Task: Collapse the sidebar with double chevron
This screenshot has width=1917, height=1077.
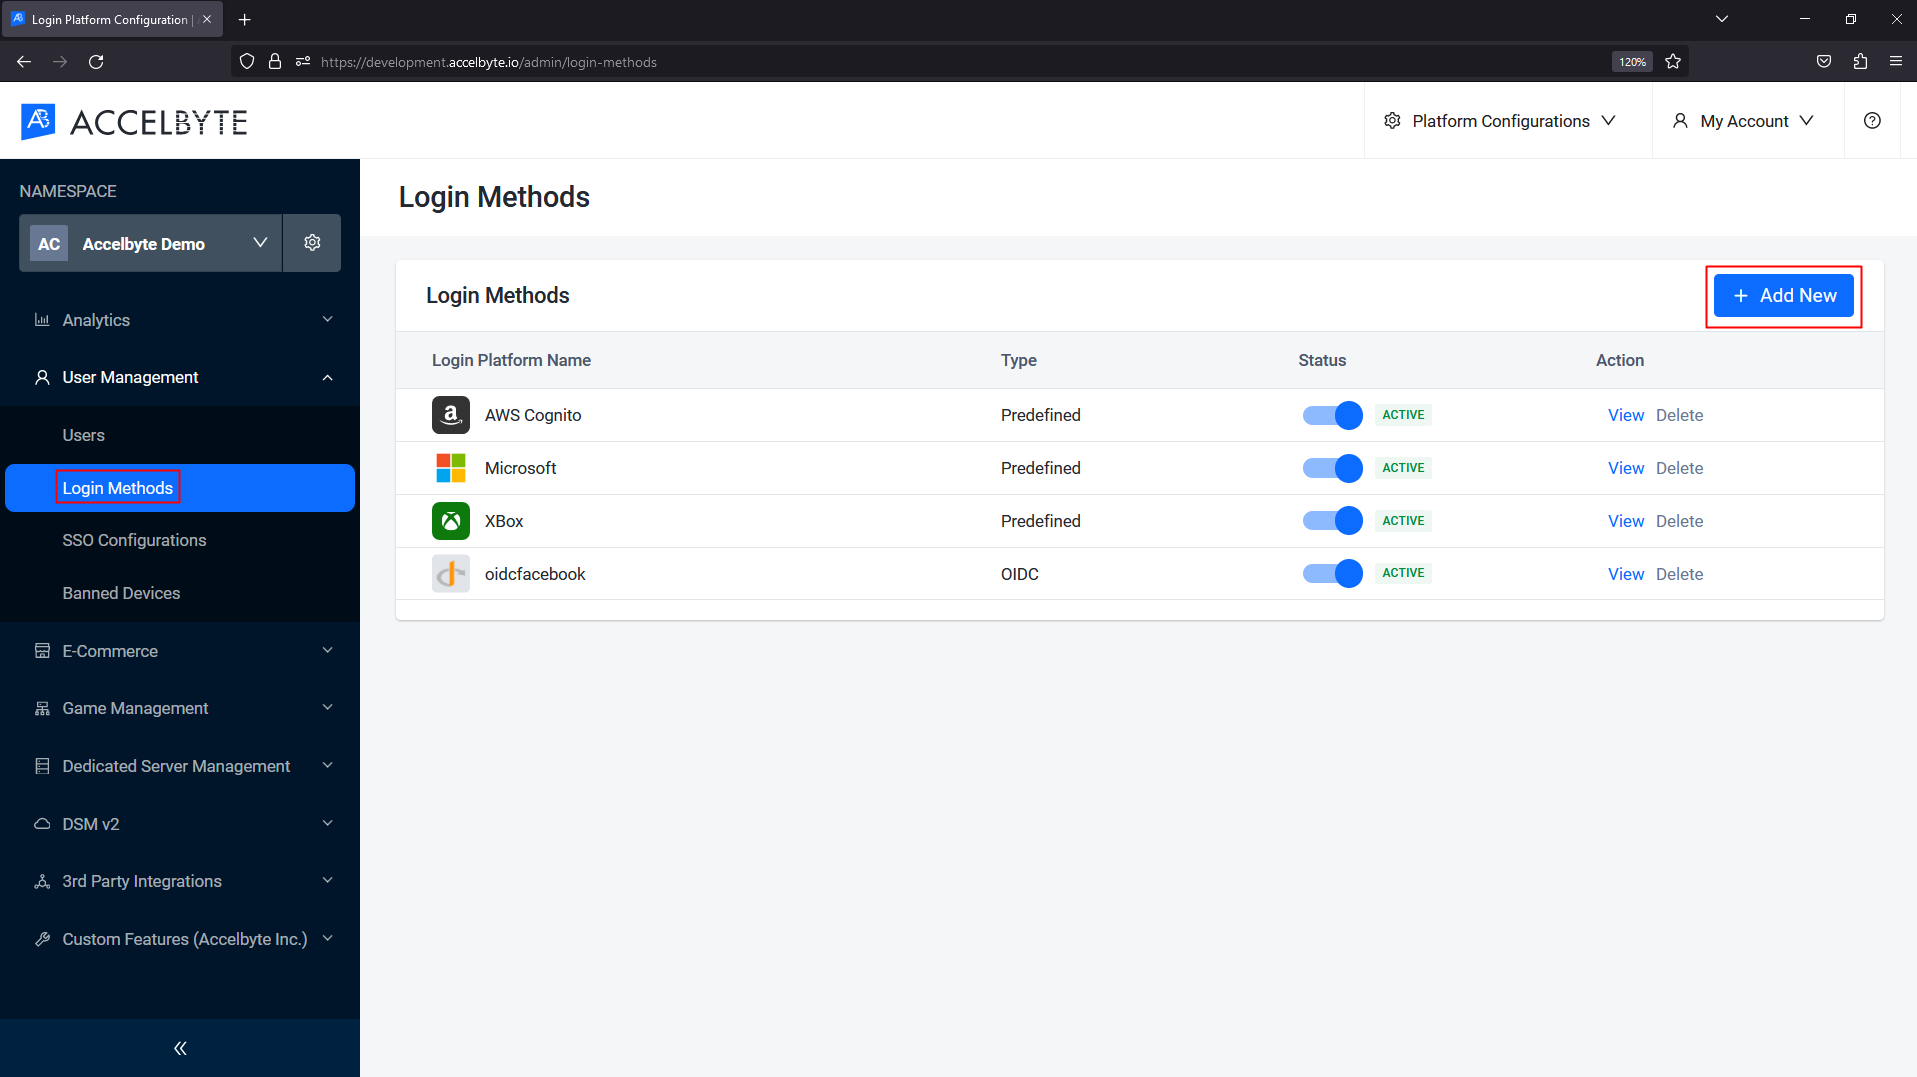Action: tap(180, 1048)
